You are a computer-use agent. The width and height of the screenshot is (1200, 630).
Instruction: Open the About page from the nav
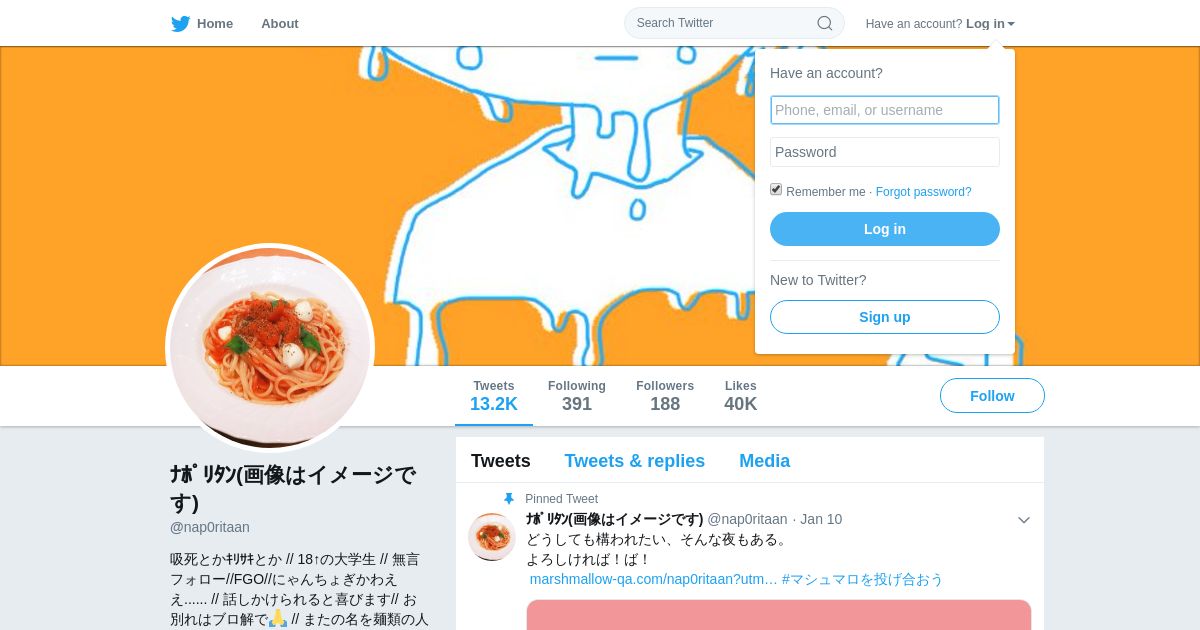[x=280, y=23]
